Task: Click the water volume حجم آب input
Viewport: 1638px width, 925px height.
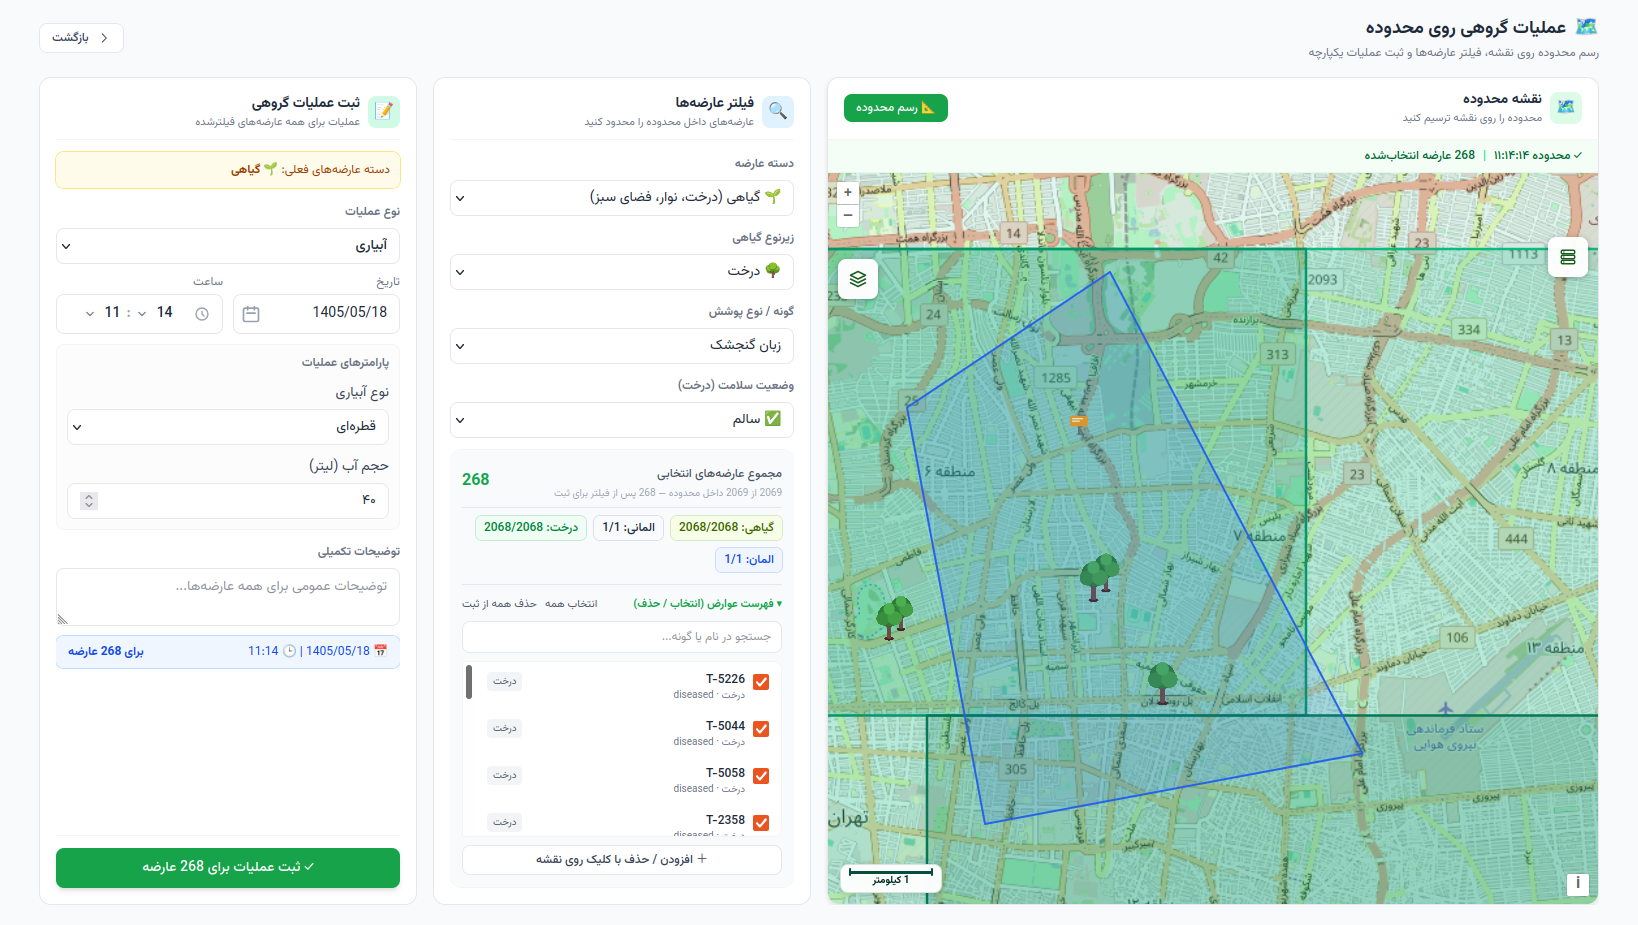Action: point(228,501)
